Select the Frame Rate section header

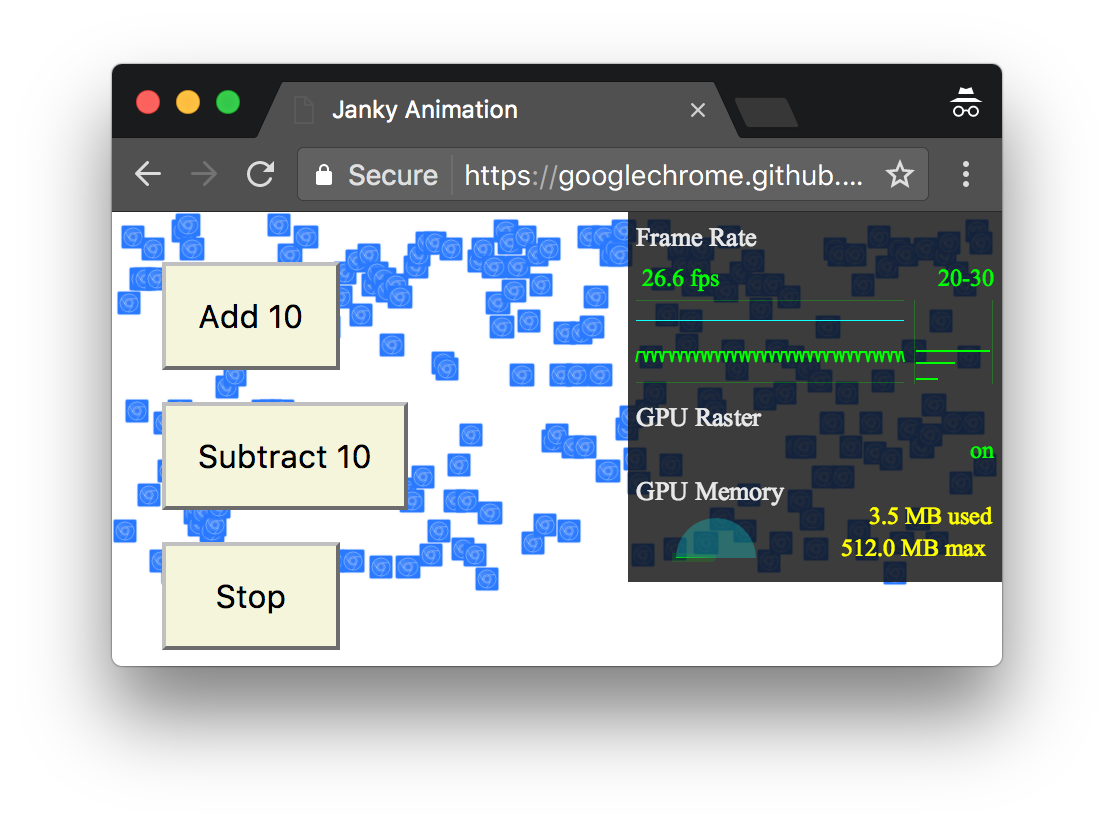coord(696,238)
